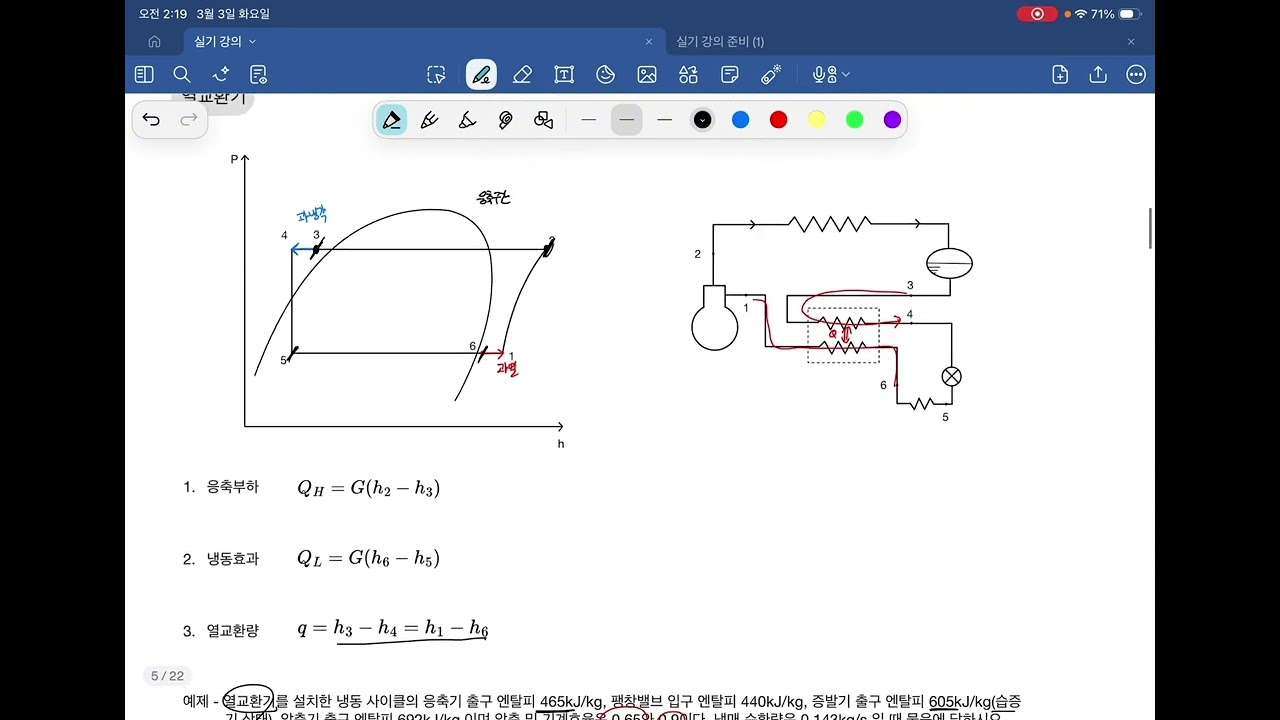Viewport: 1280px width, 720px height.
Task: Select the spiral stroke option icon
Action: point(506,120)
